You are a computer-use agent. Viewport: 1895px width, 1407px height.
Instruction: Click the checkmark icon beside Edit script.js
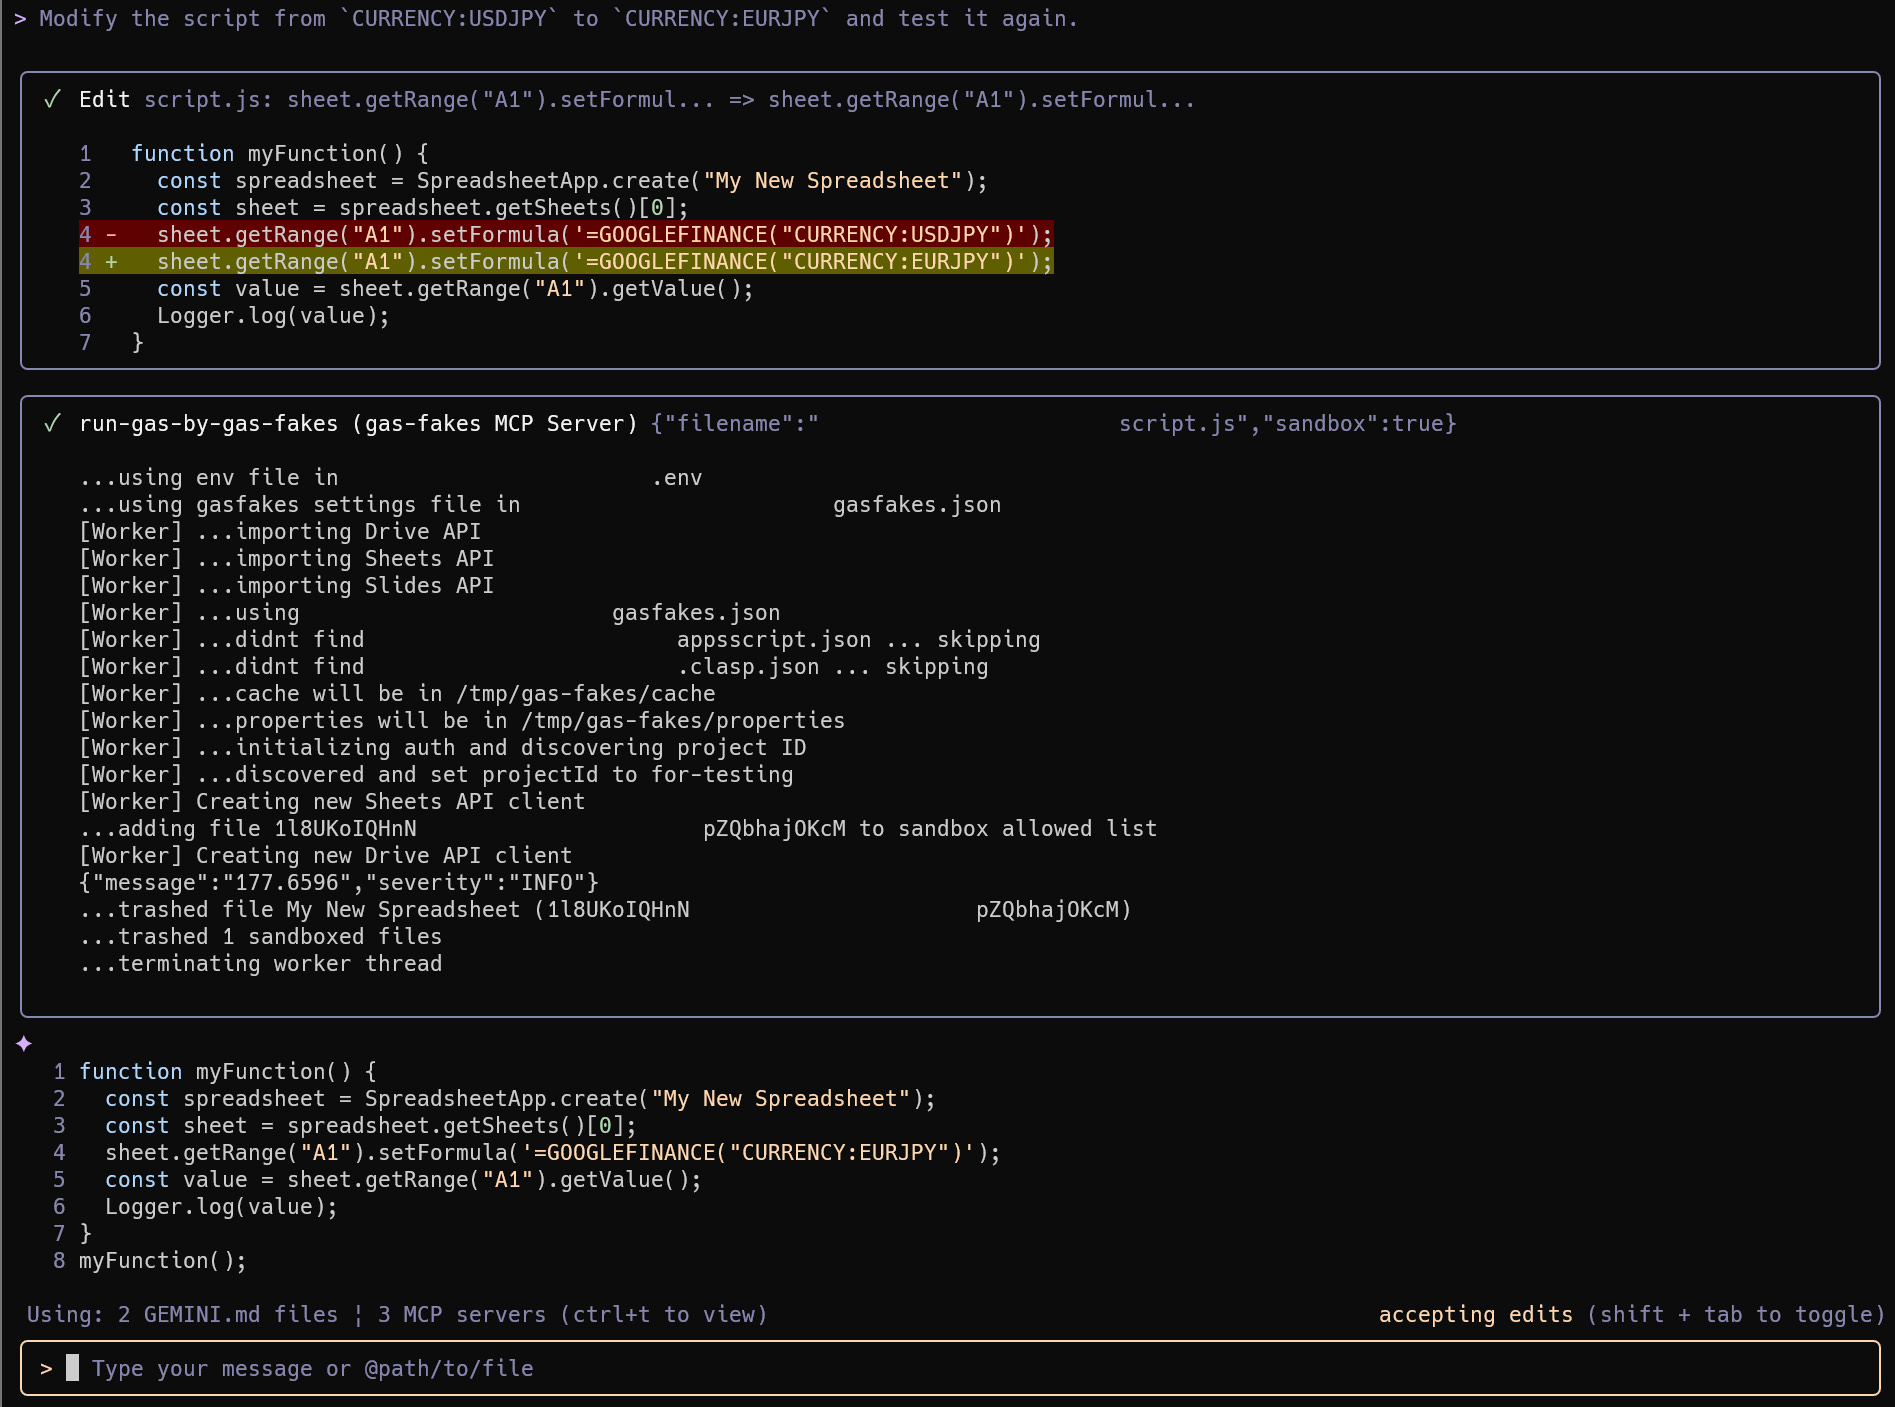pyautogui.click(x=52, y=100)
